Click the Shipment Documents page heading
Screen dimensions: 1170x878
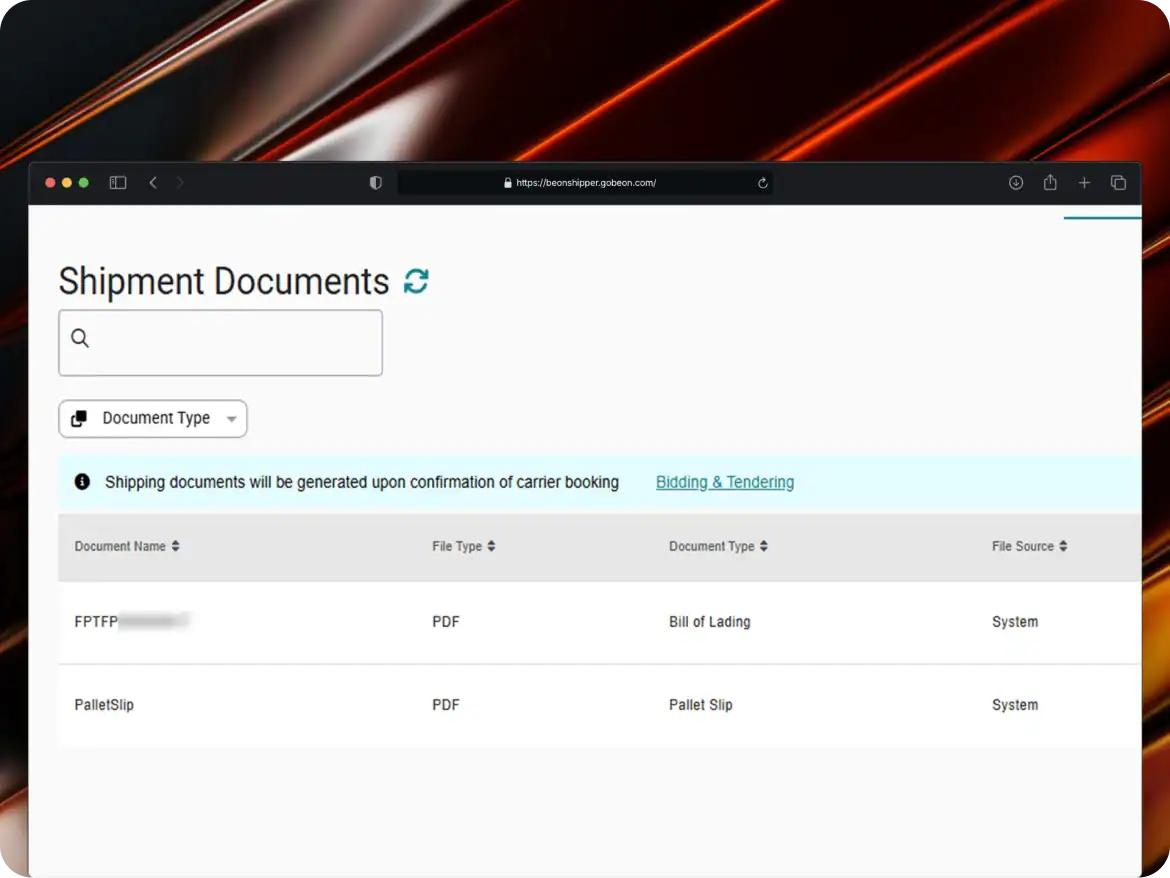coord(224,281)
